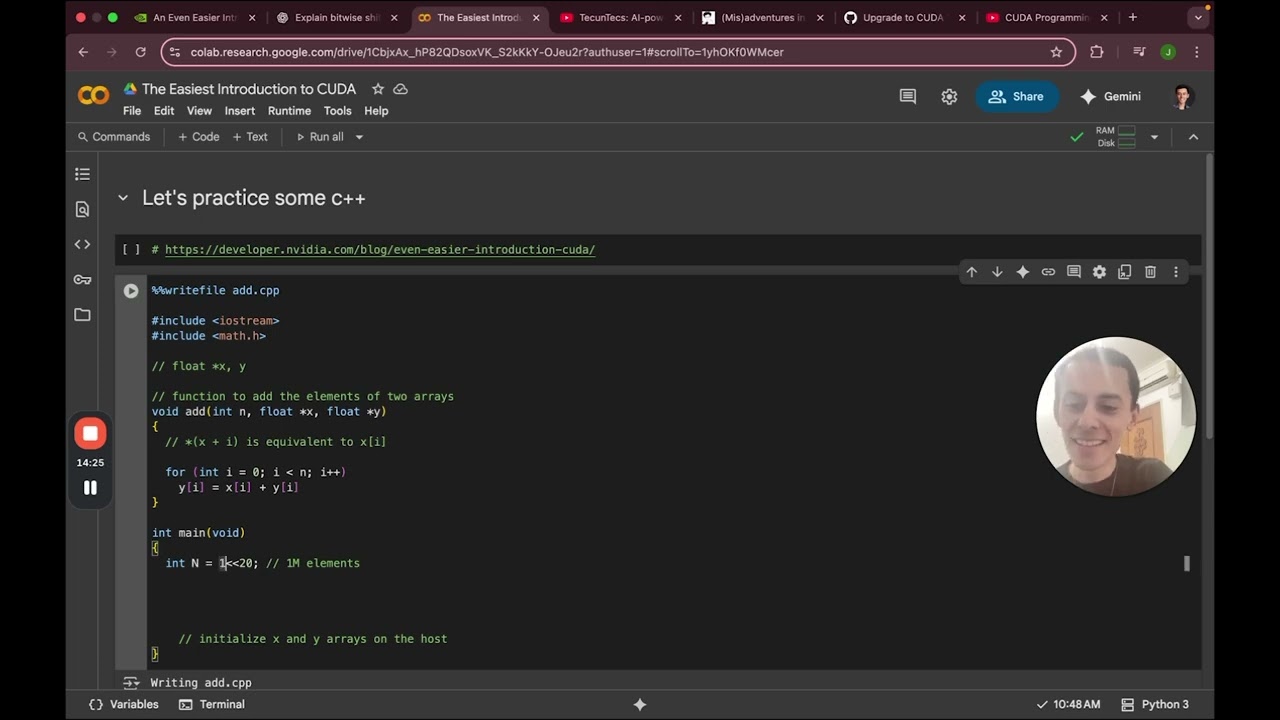Expand the Run all dropdown arrow
Image resolution: width=1280 pixels, height=720 pixels.
(x=359, y=137)
